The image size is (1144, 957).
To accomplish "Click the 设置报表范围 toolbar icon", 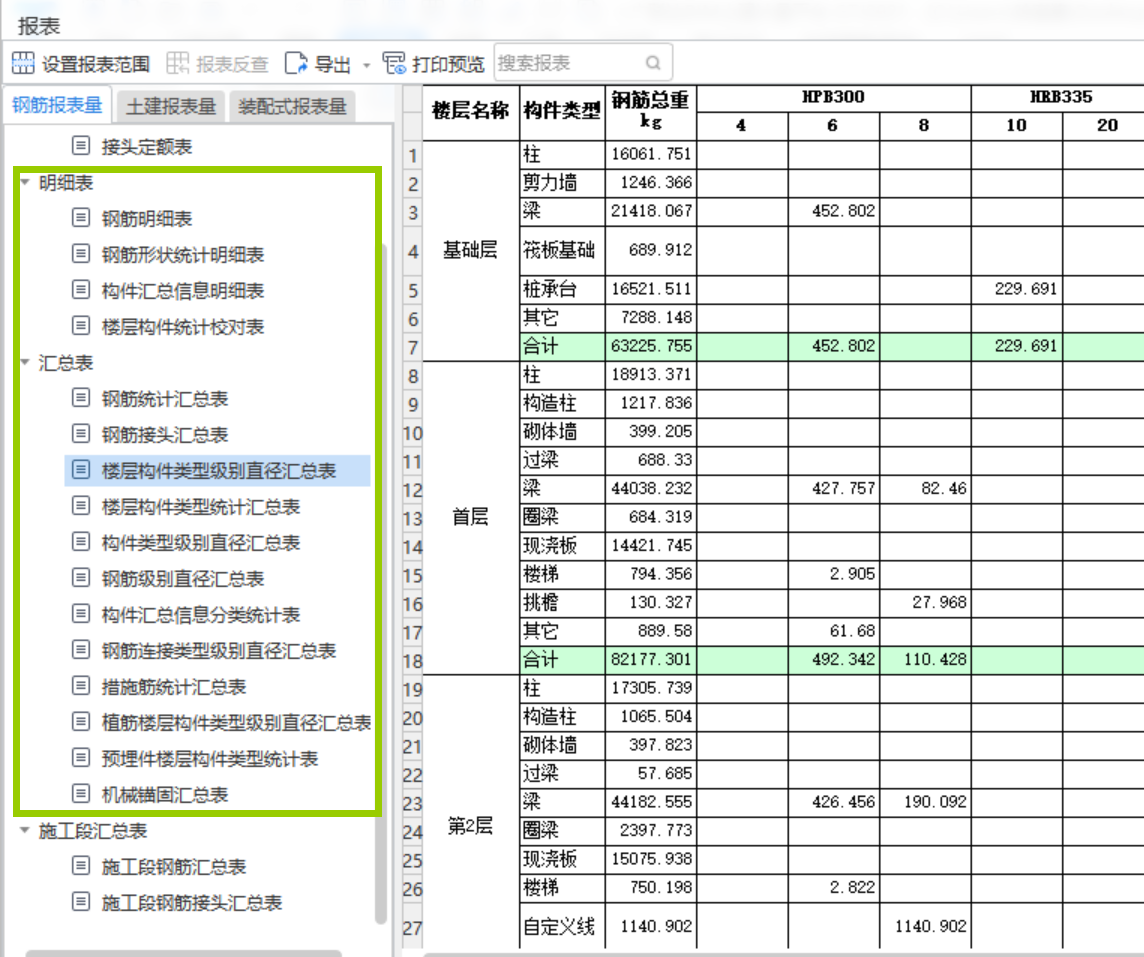I will pyautogui.click(x=23, y=63).
